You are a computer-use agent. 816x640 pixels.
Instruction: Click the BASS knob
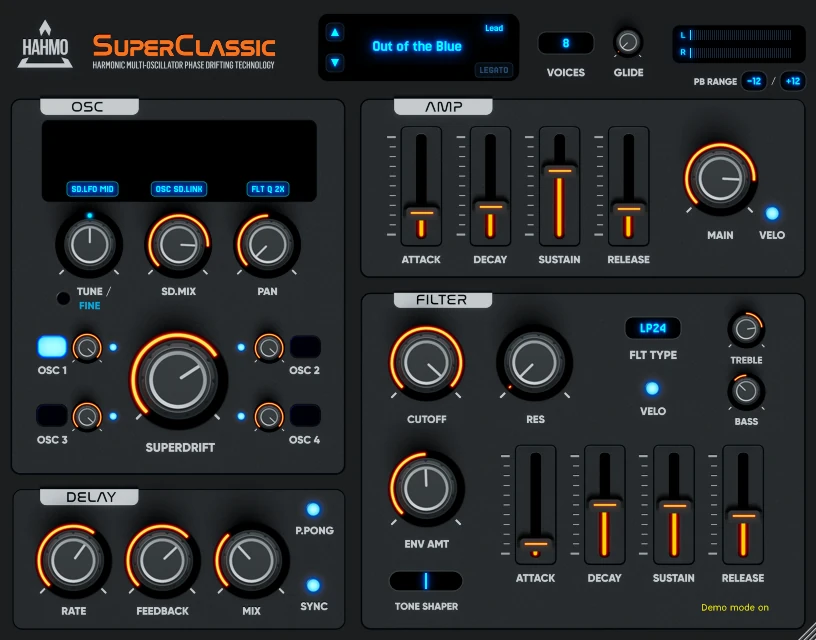pos(746,391)
